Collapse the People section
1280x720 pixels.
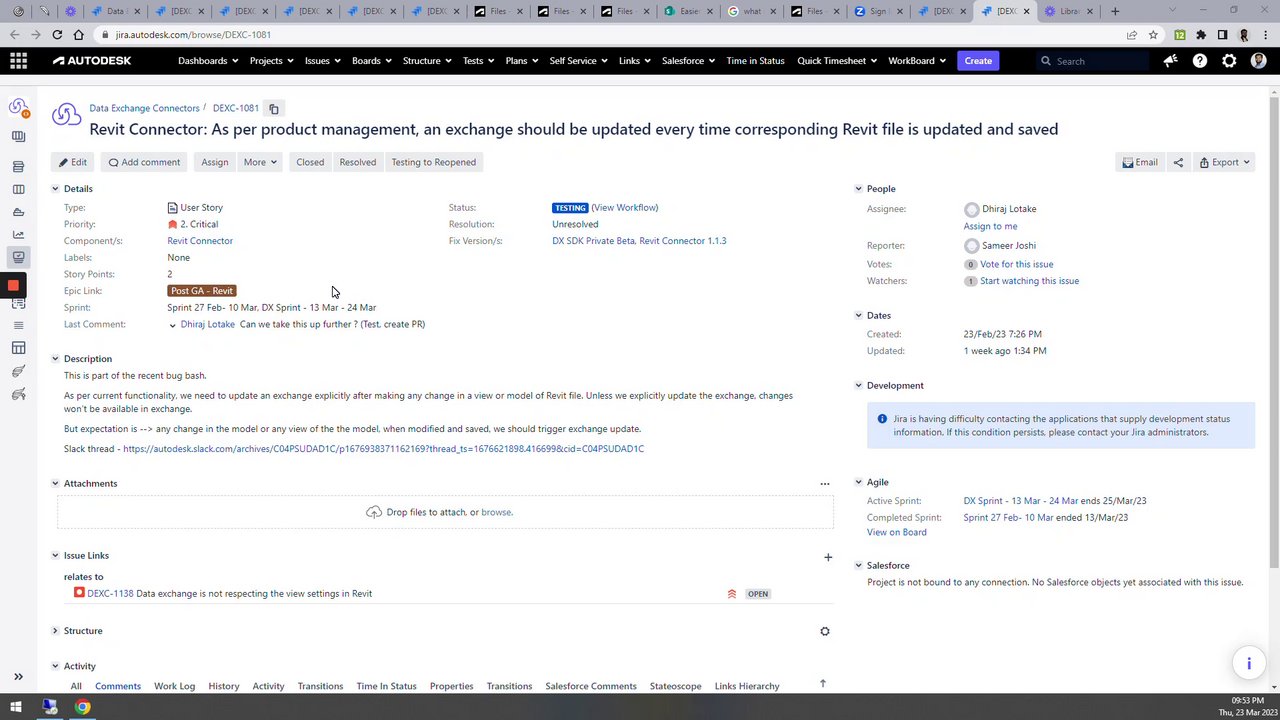tap(858, 189)
